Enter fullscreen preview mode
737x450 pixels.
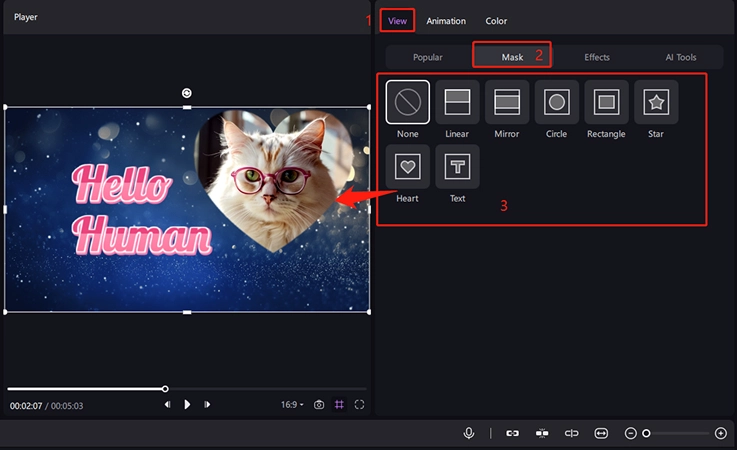pos(359,404)
